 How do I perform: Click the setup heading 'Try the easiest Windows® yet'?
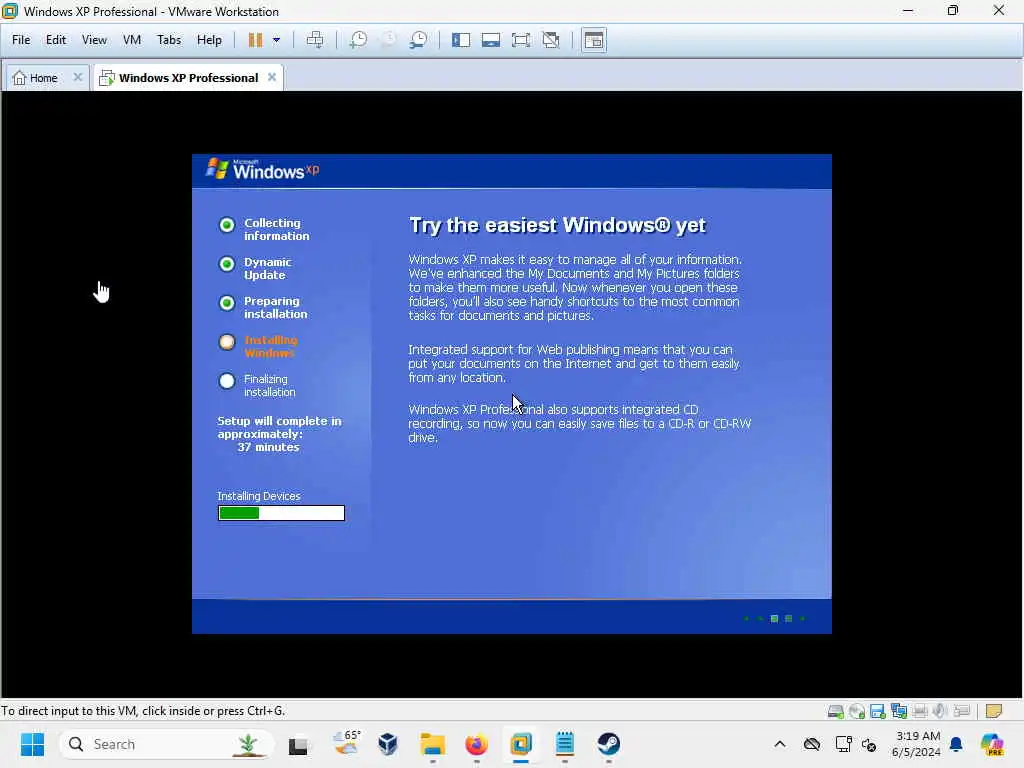(557, 225)
